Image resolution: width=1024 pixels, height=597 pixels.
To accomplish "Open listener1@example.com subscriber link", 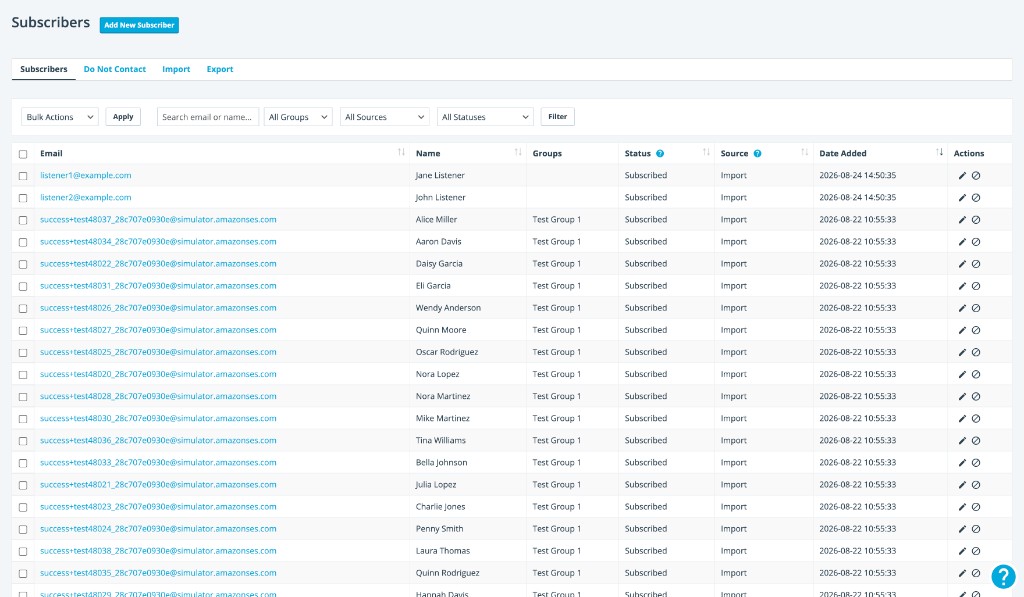I will click(86, 175).
